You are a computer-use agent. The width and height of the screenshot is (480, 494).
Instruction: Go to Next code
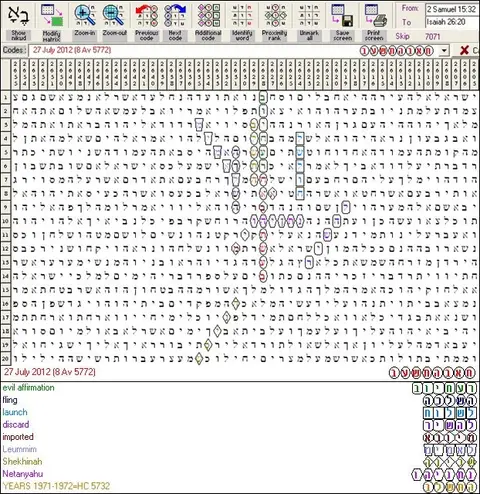pos(175,16)
